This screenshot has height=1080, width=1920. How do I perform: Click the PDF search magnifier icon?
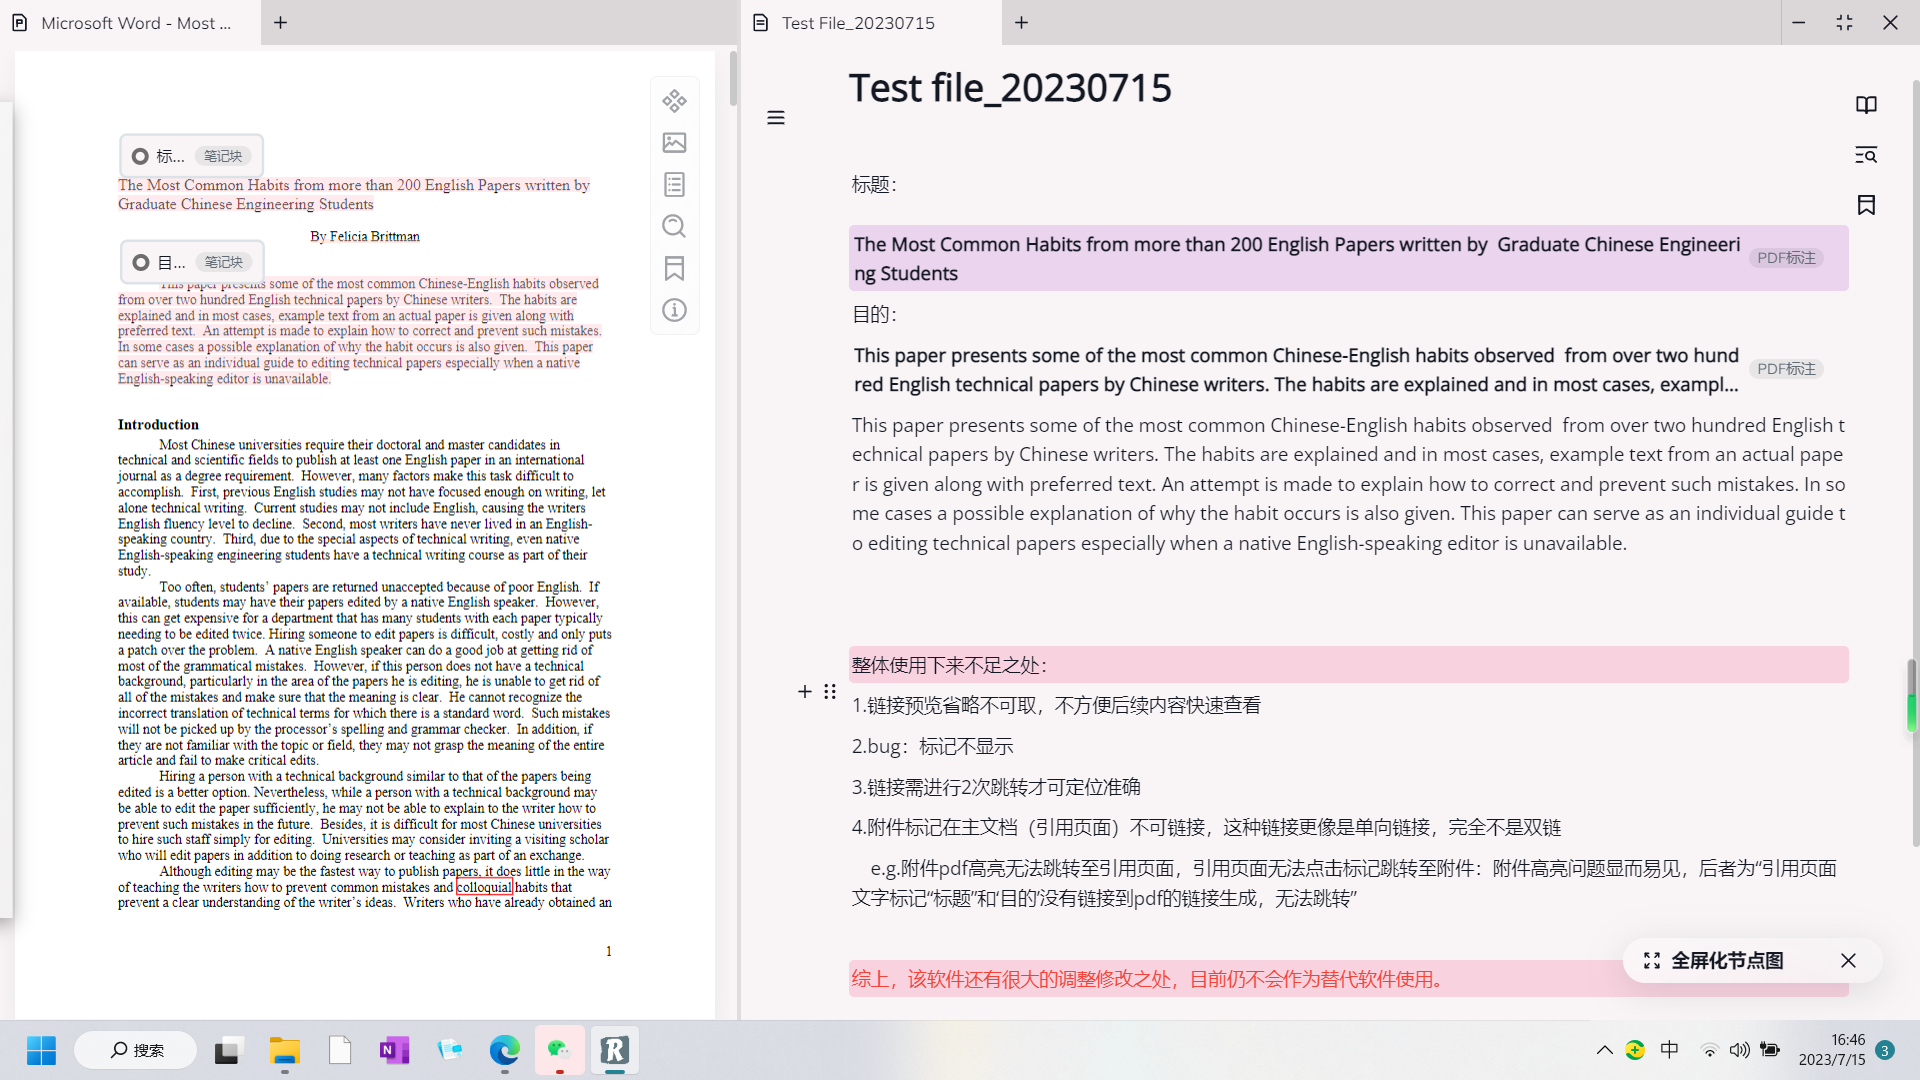[674, 227]
